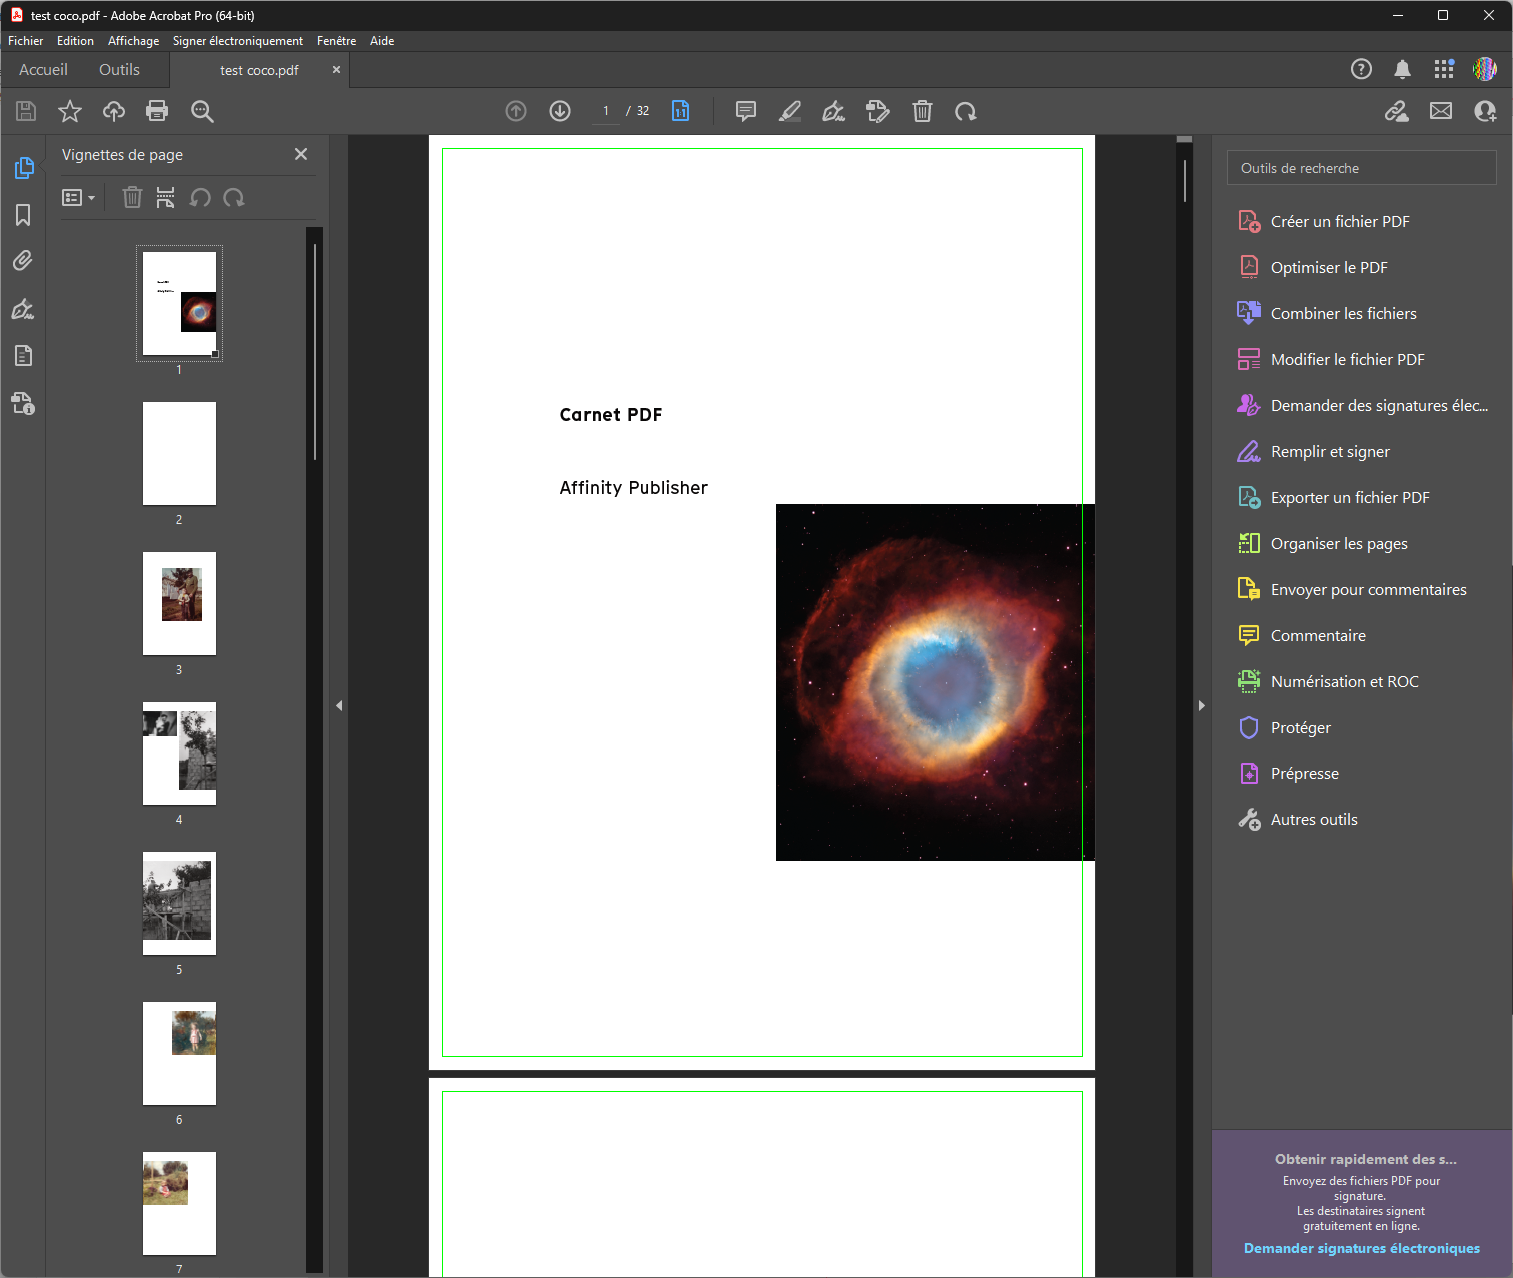The height and width of the screenshot is (1278, 1513).
Task: Add file to starred favorites
Action: [x=70, y=111]
